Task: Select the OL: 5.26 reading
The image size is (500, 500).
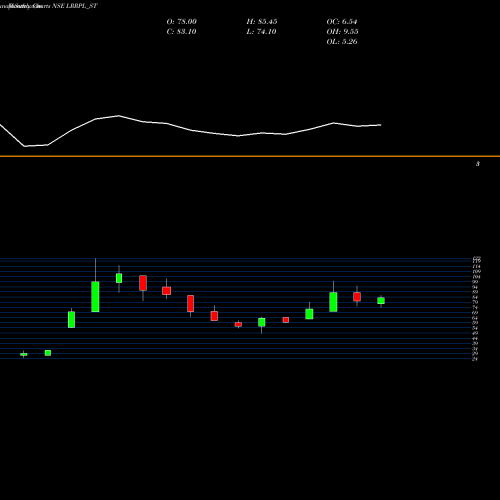Action: pos(342,42)
